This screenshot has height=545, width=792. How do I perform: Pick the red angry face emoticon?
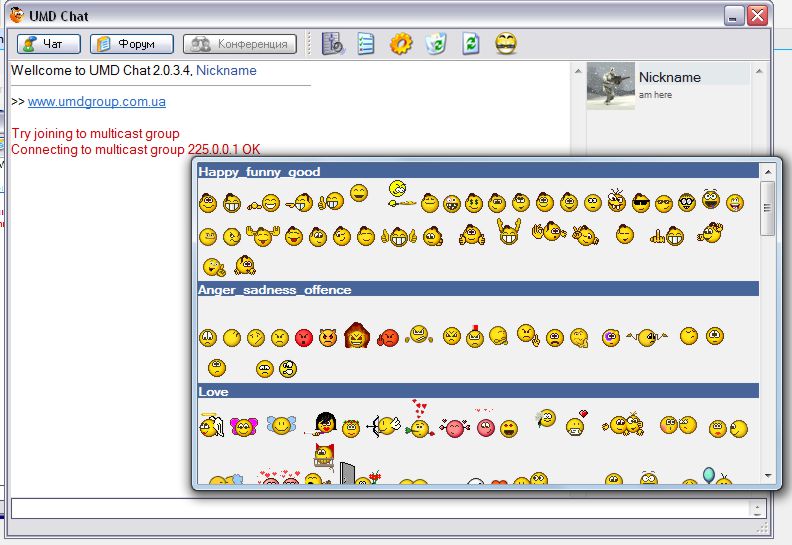coord(304,338)
